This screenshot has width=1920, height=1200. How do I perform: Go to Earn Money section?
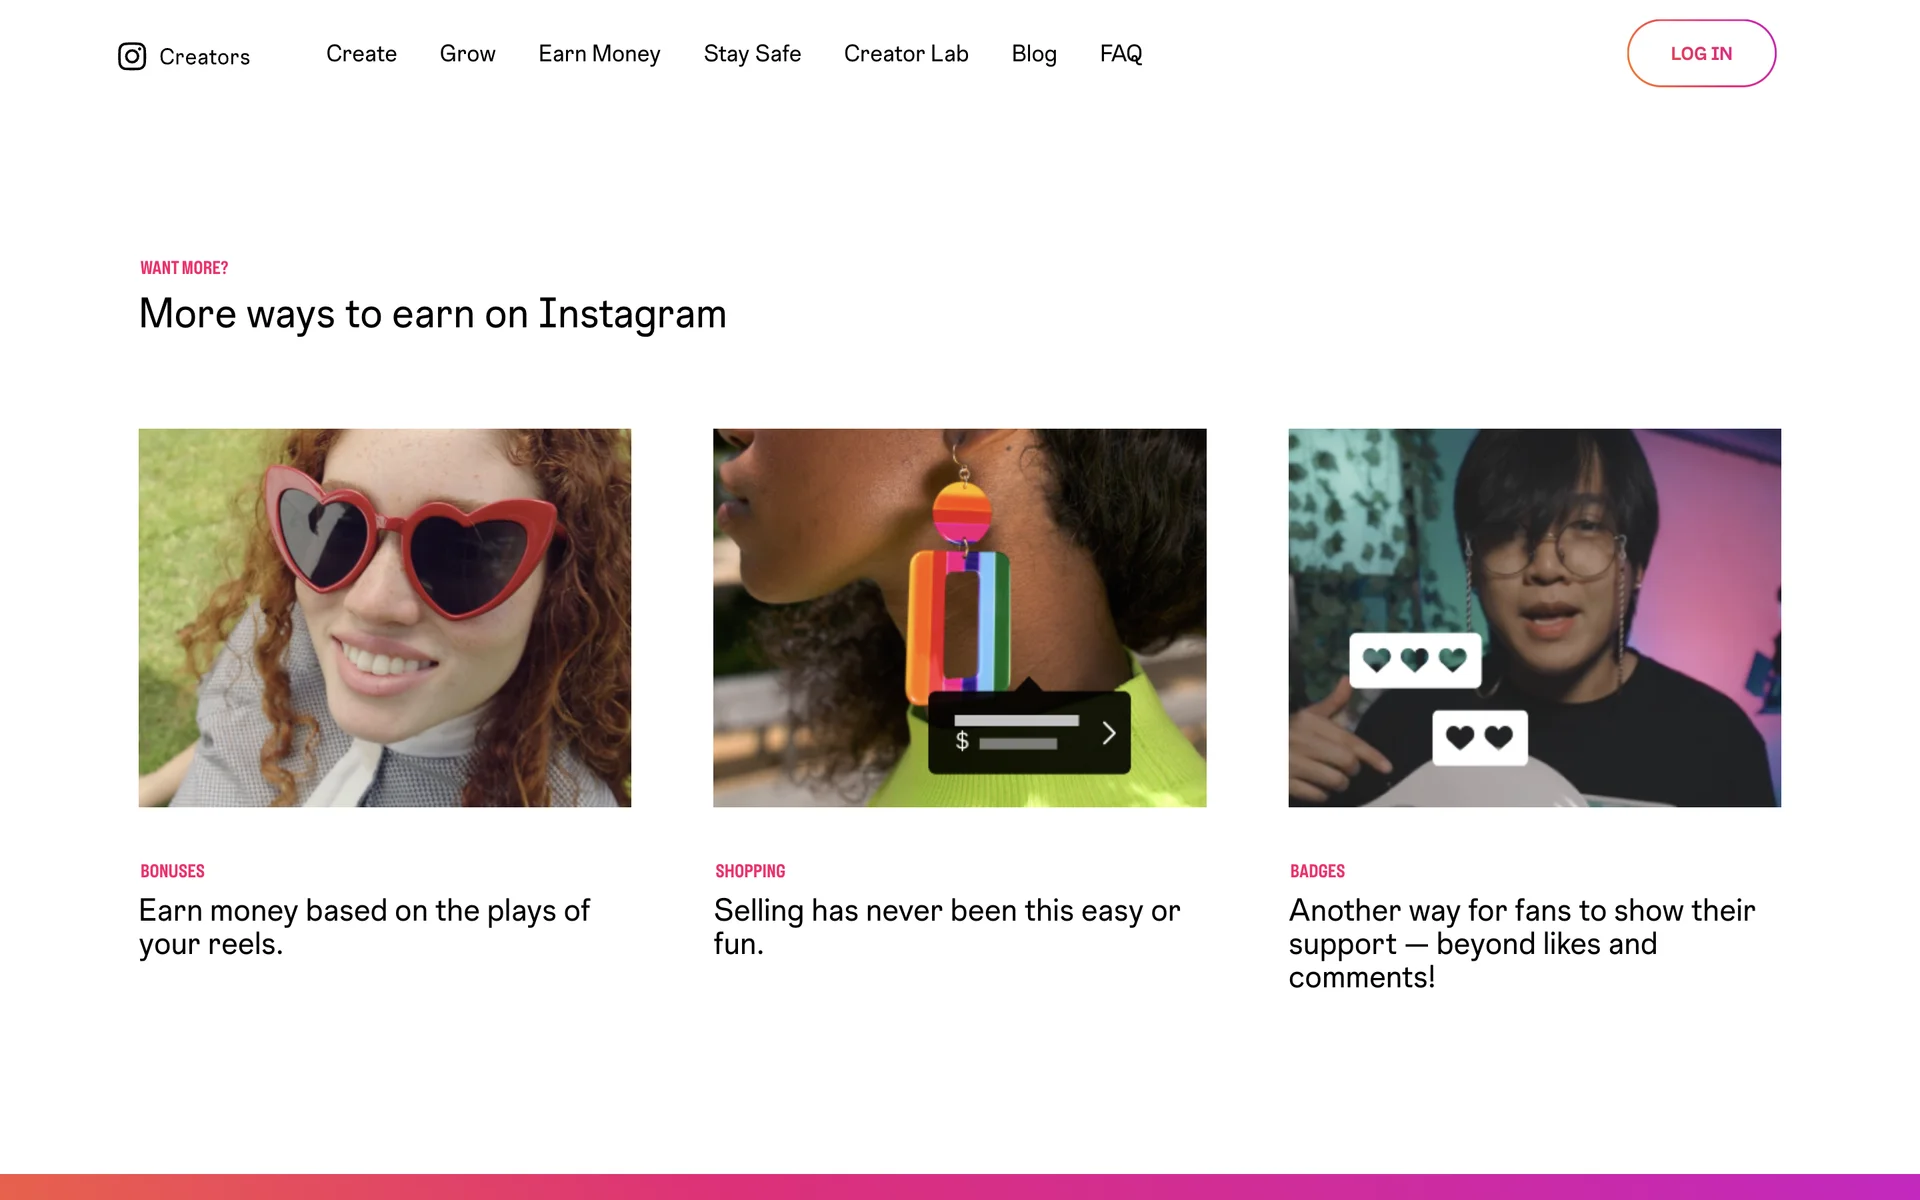pos(599,54)
